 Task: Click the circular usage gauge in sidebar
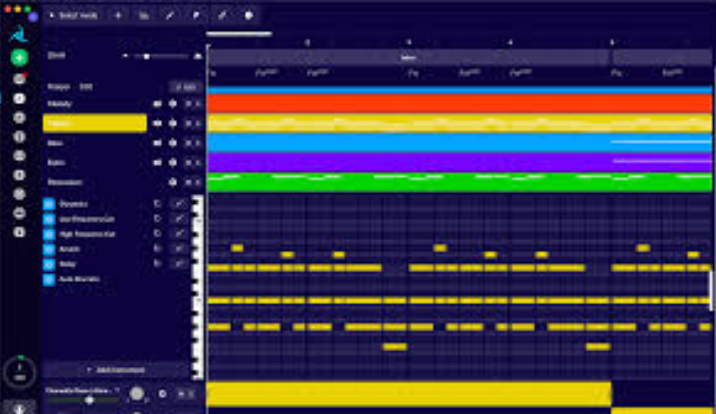[19, 372]
